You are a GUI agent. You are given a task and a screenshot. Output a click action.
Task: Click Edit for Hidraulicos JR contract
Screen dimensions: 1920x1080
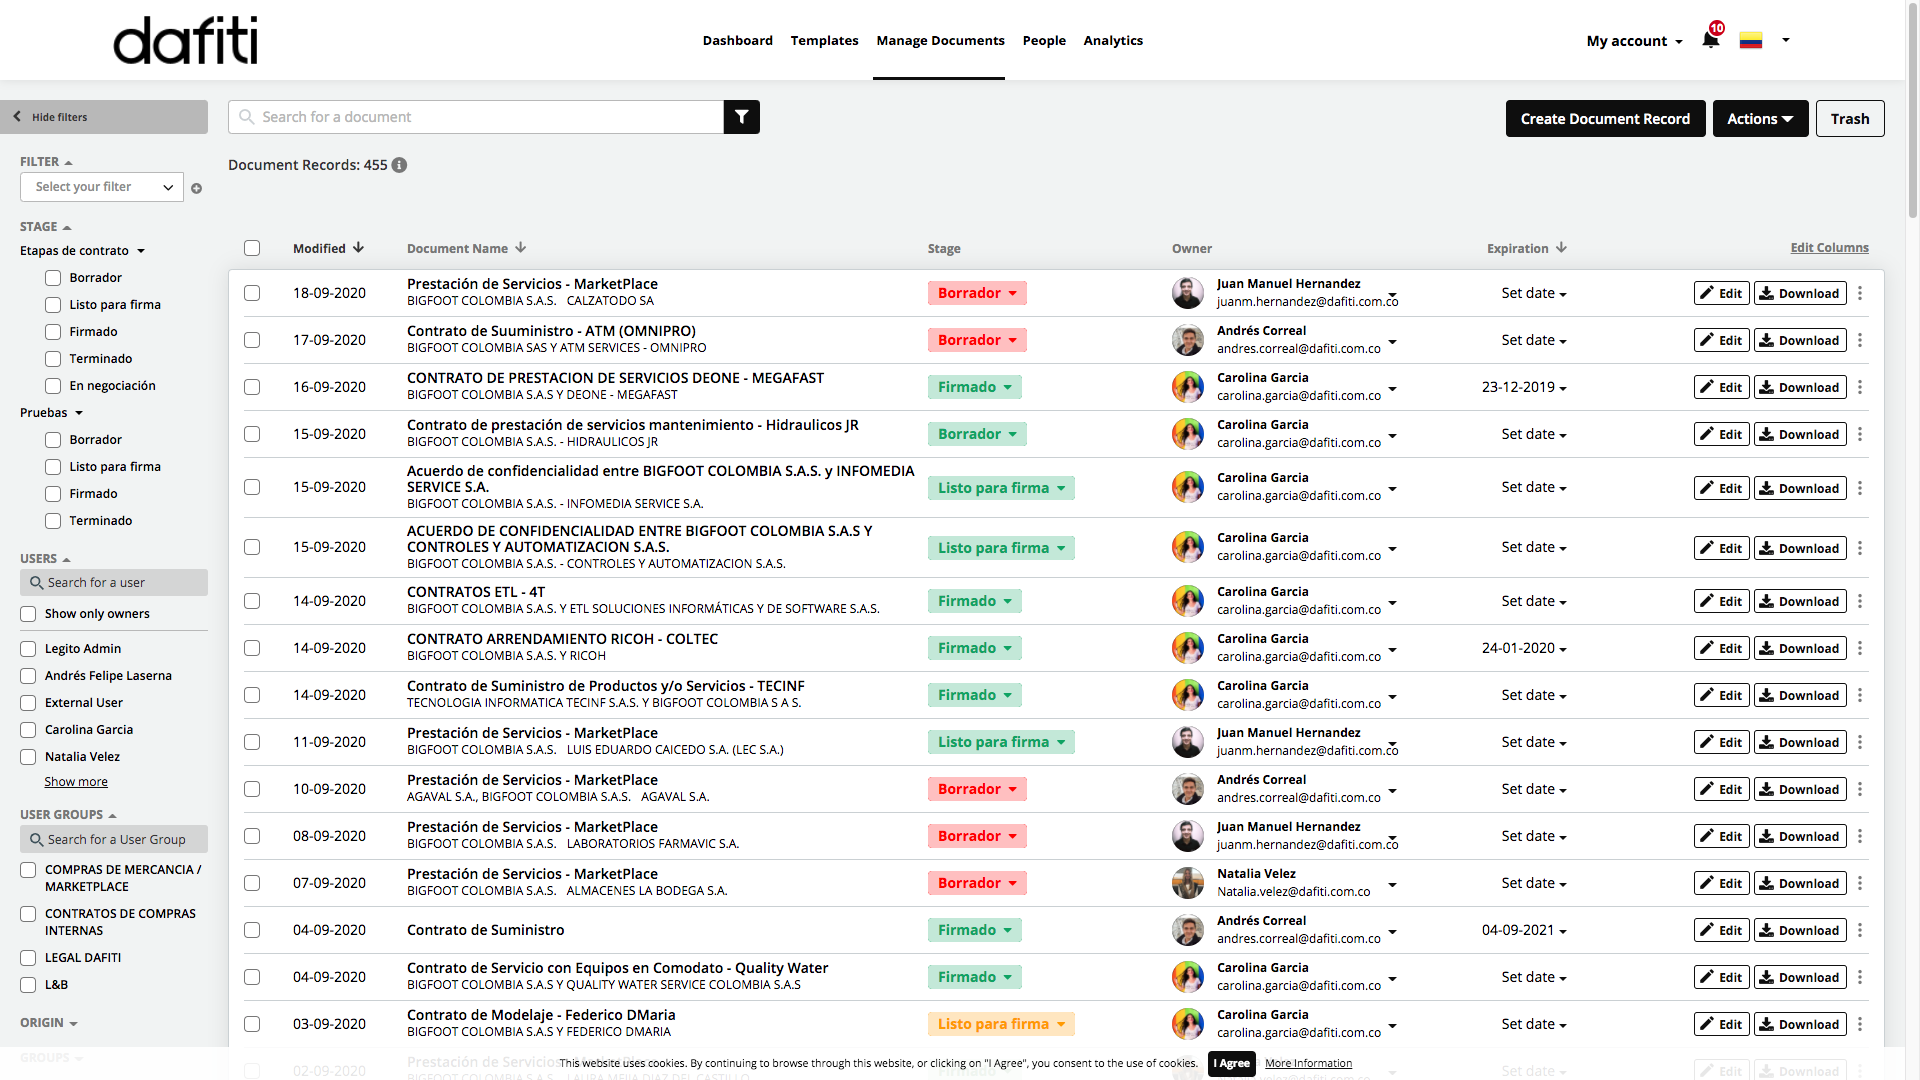[x=1721, y=434]
